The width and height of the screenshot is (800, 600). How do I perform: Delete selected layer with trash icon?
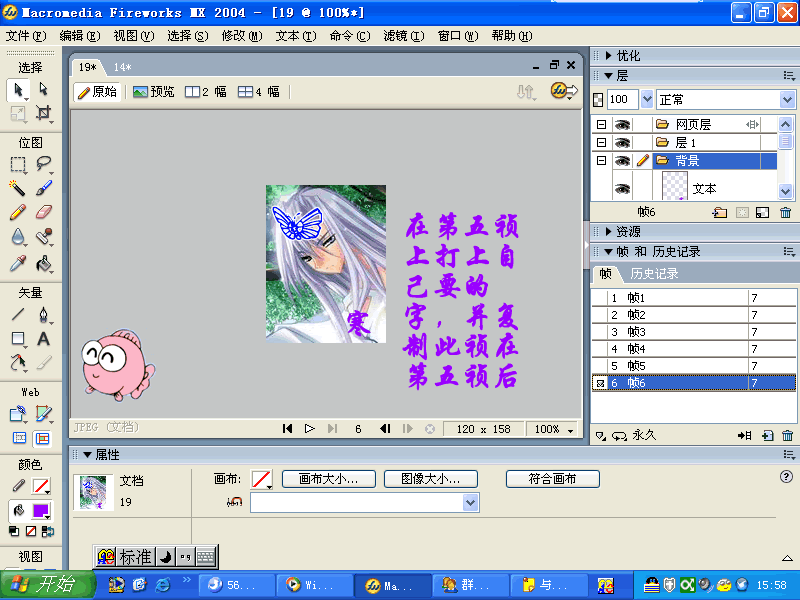[785, 212]
